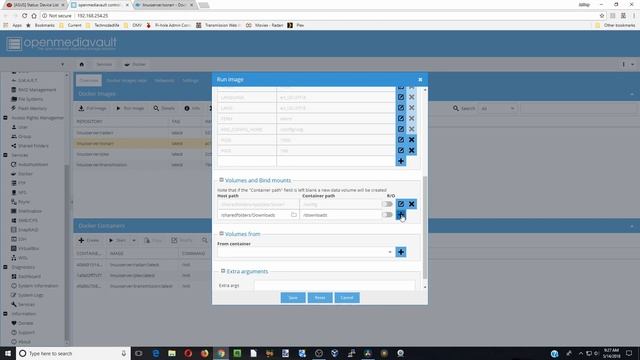Switch to the Overview tab
This screenshot has height=360, width=640.
pos(89,80)
